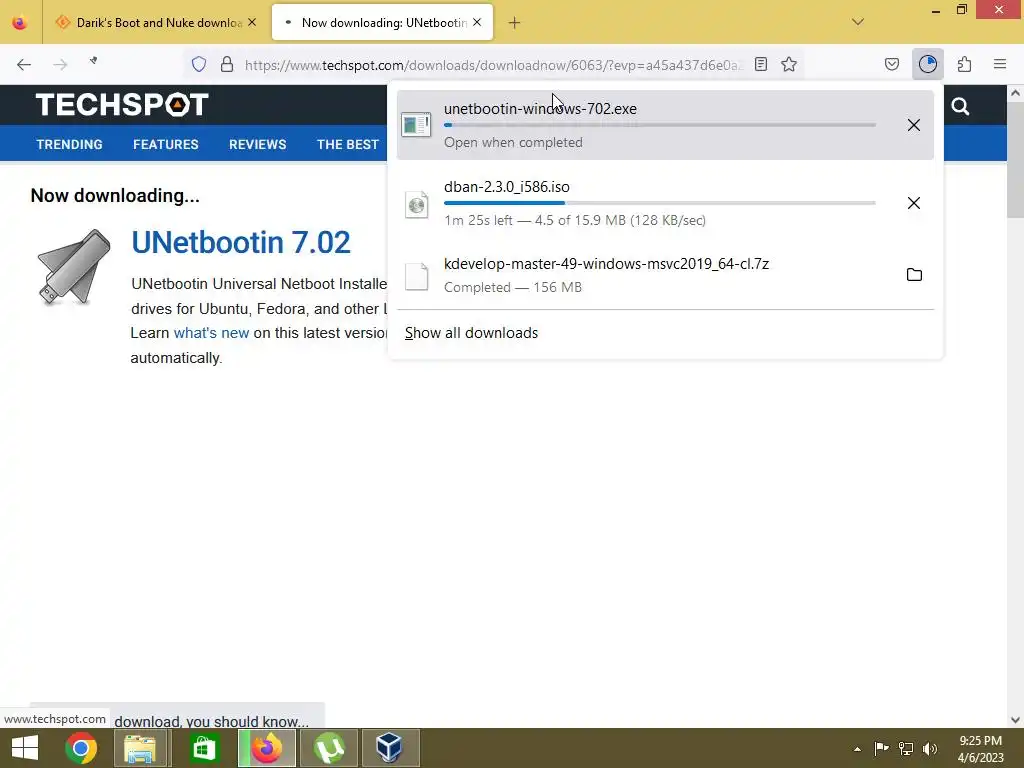Click the TechSpot logo
Screen dimensions: 1024x768
(x=122, y=104)
